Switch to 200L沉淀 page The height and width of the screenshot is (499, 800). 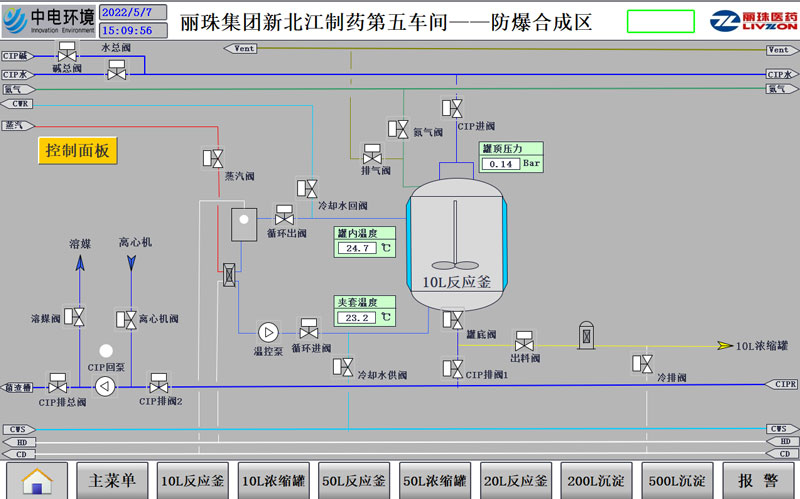pos(596,480)
